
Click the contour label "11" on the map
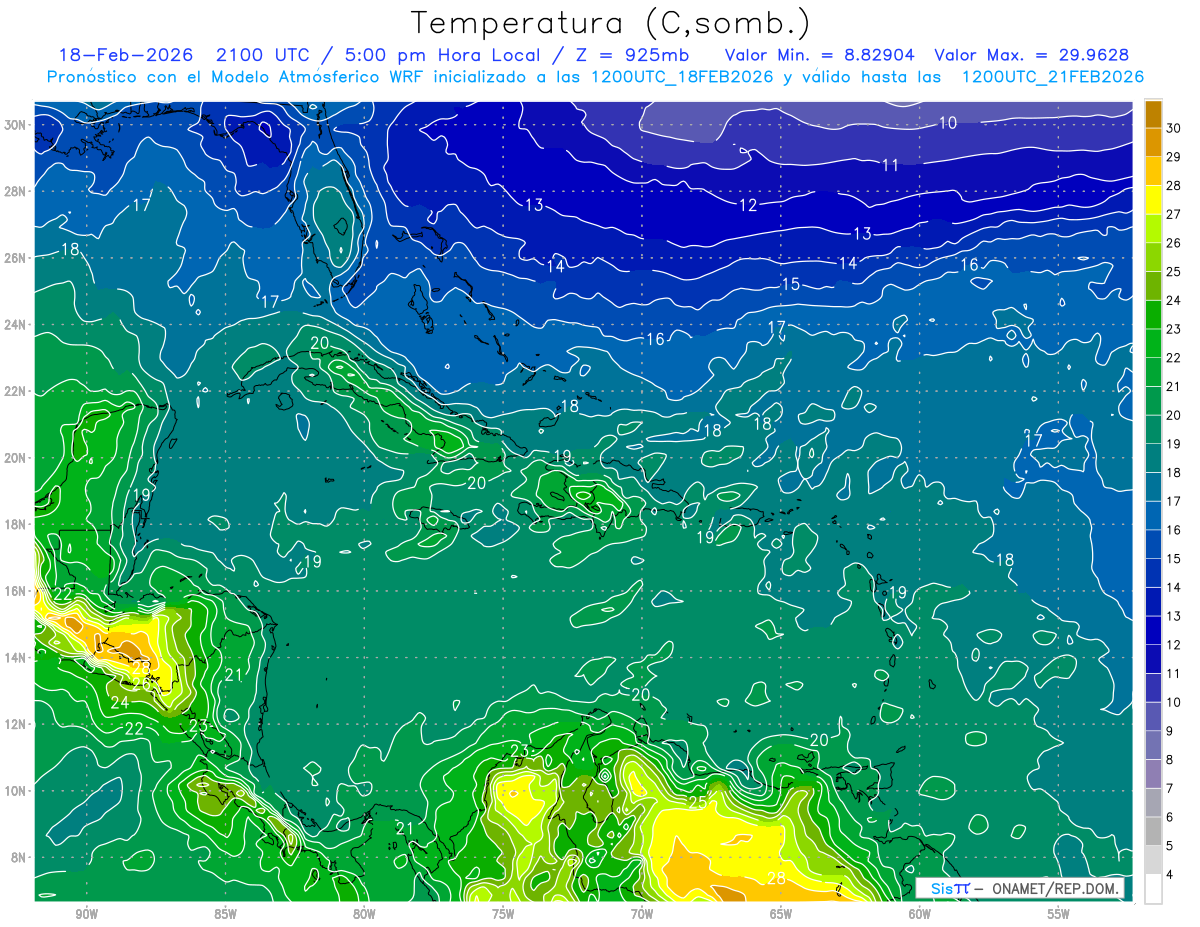(x=890, y=165)
